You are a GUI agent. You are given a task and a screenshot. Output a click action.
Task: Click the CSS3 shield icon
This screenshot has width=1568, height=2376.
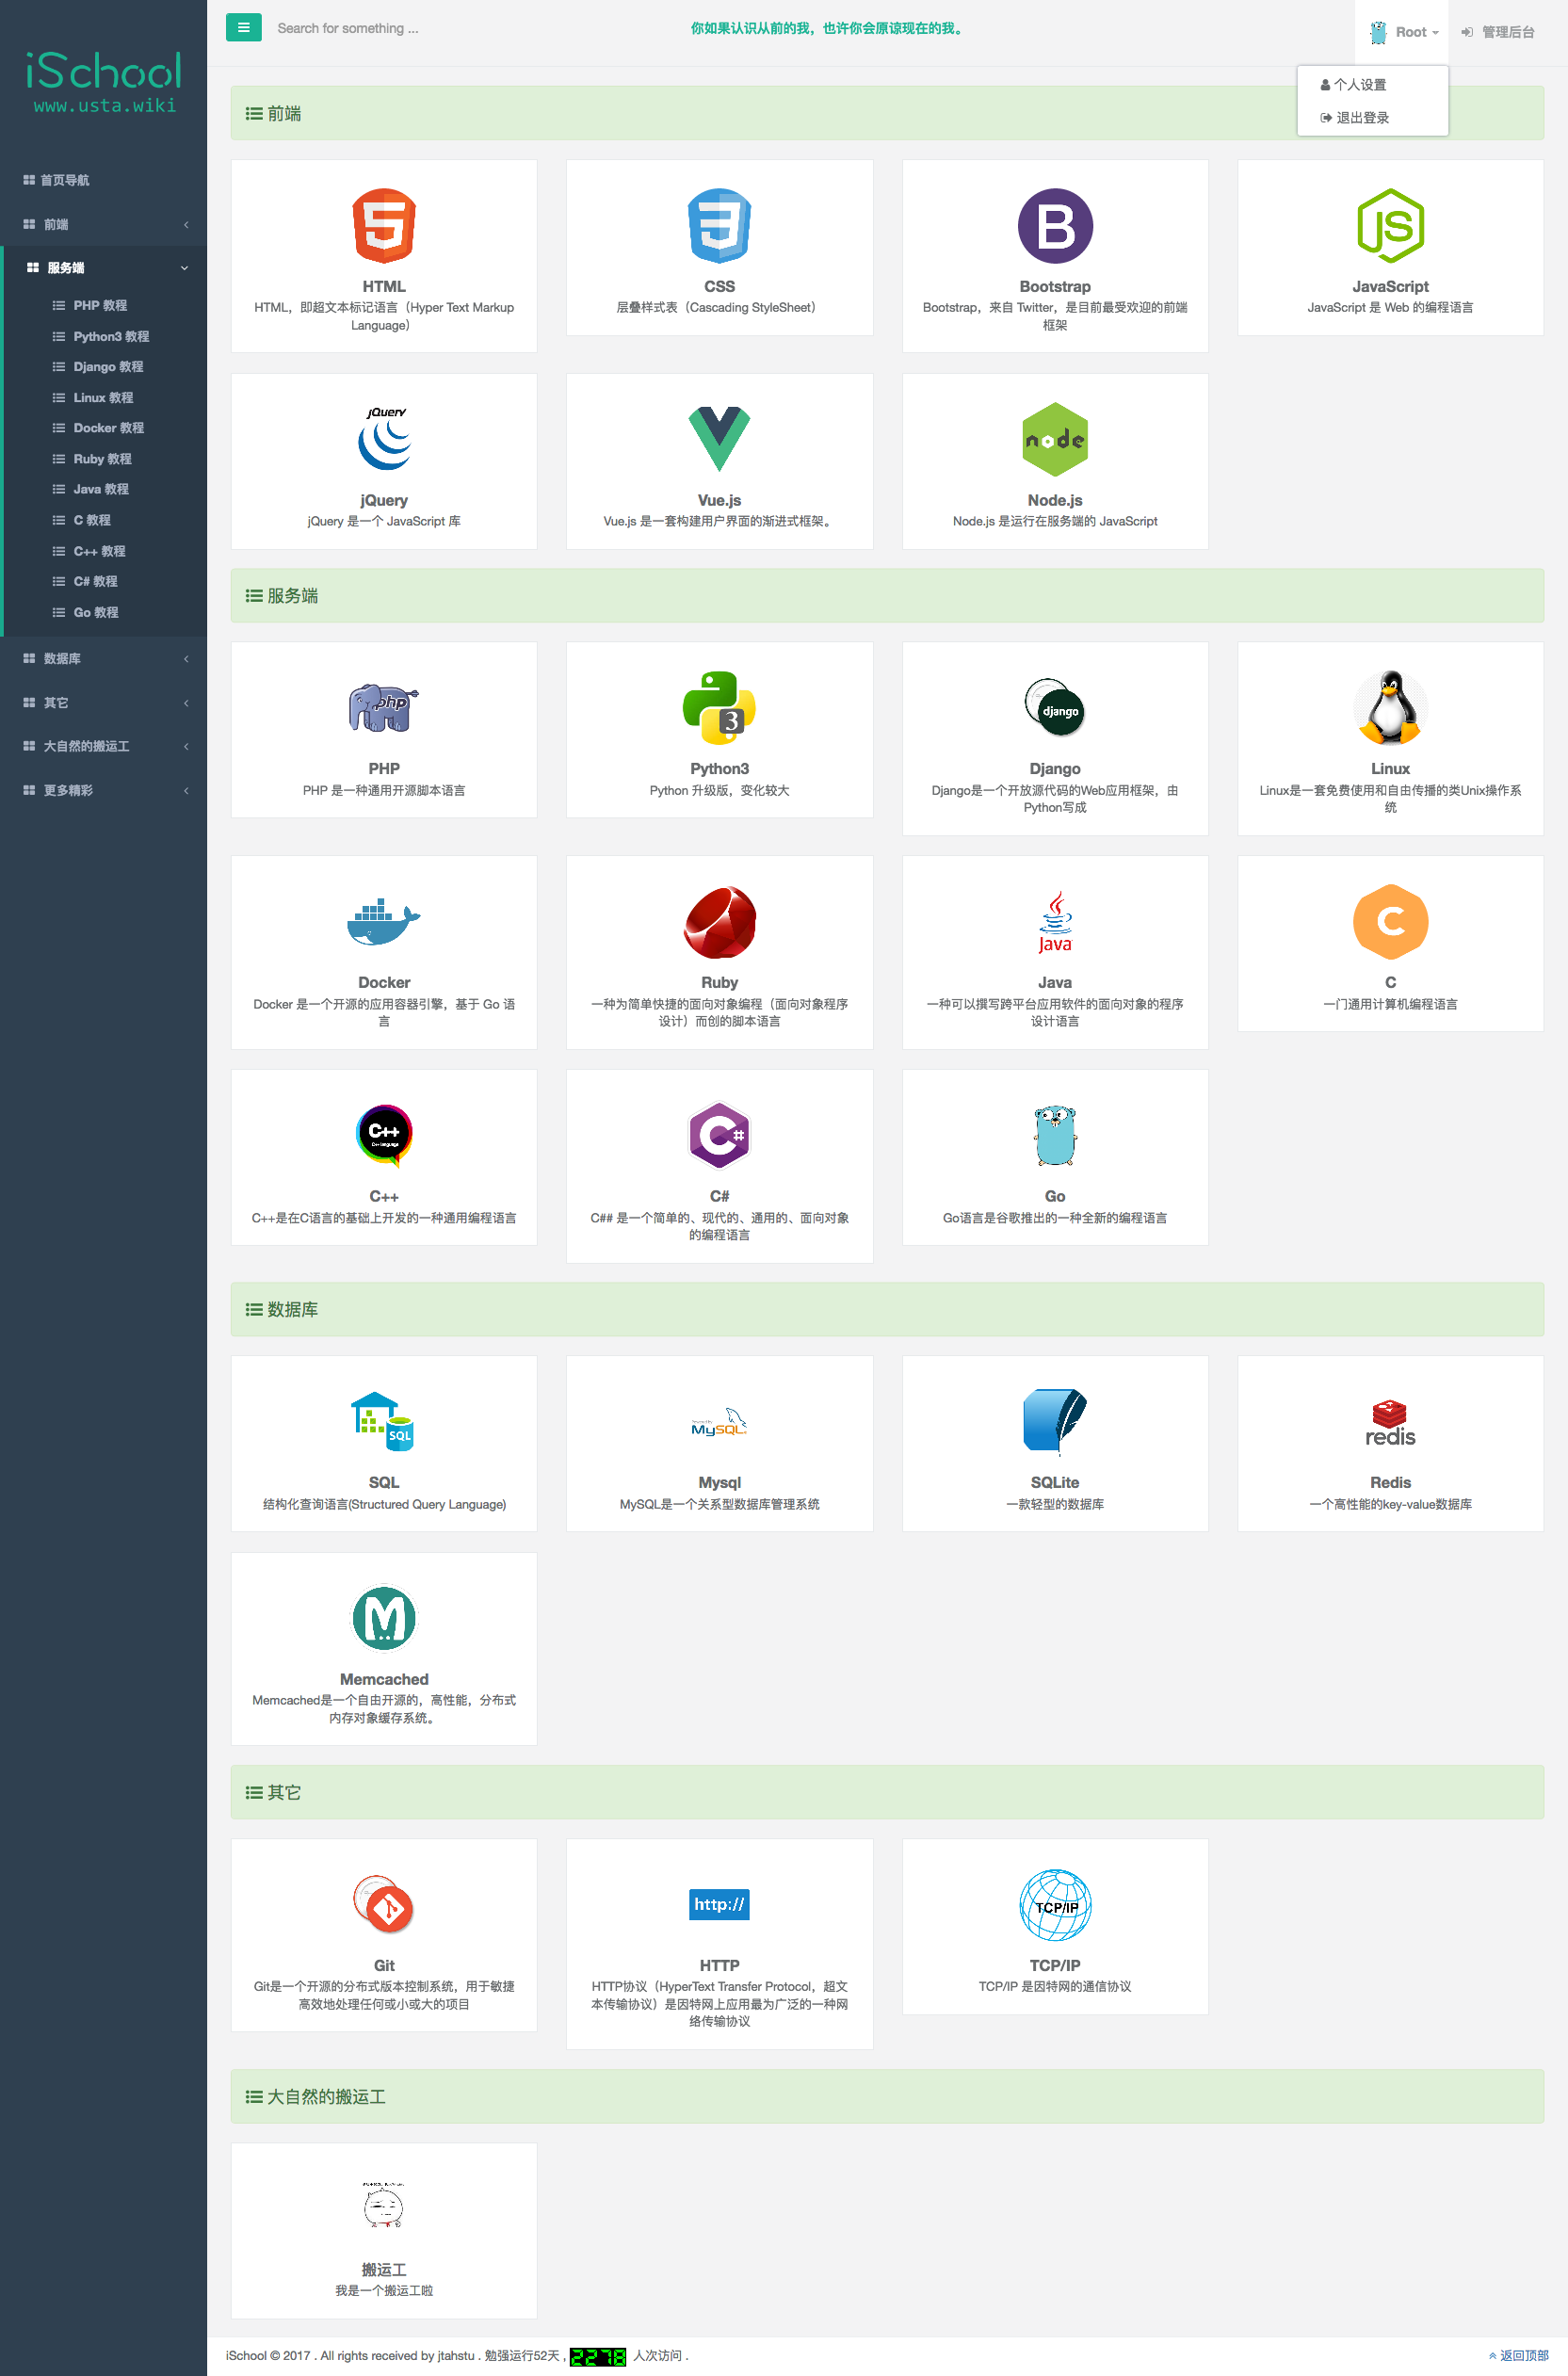[x=719, y=226]
